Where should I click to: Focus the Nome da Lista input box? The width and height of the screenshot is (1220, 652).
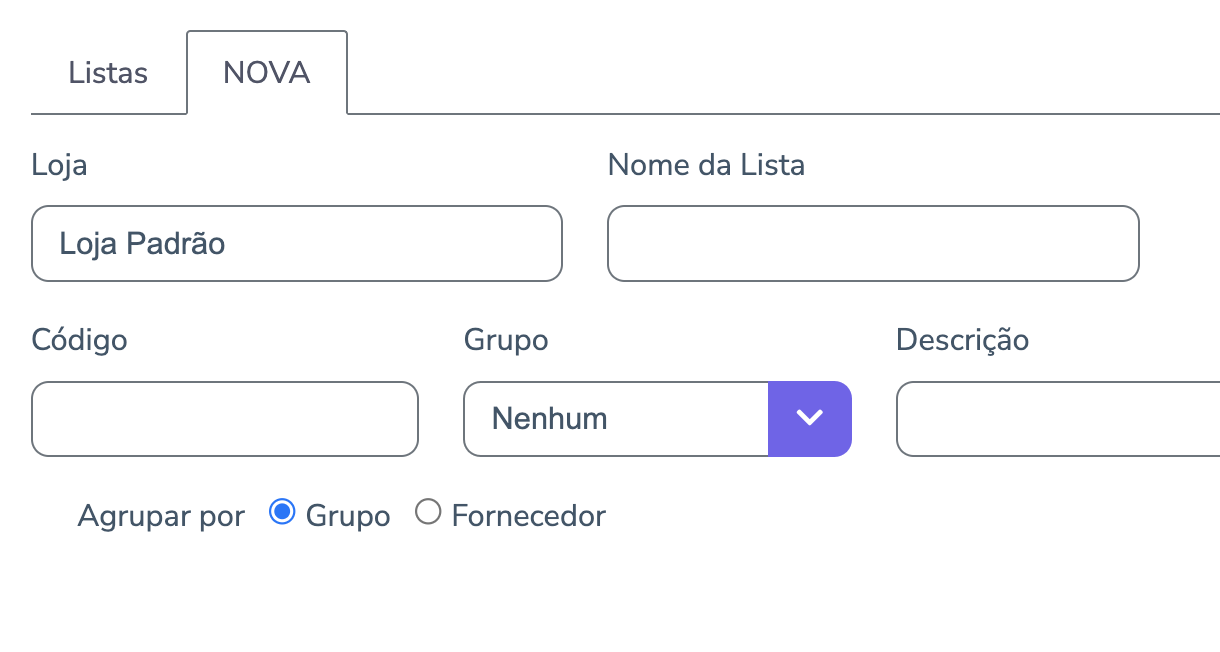pos(873,244)
